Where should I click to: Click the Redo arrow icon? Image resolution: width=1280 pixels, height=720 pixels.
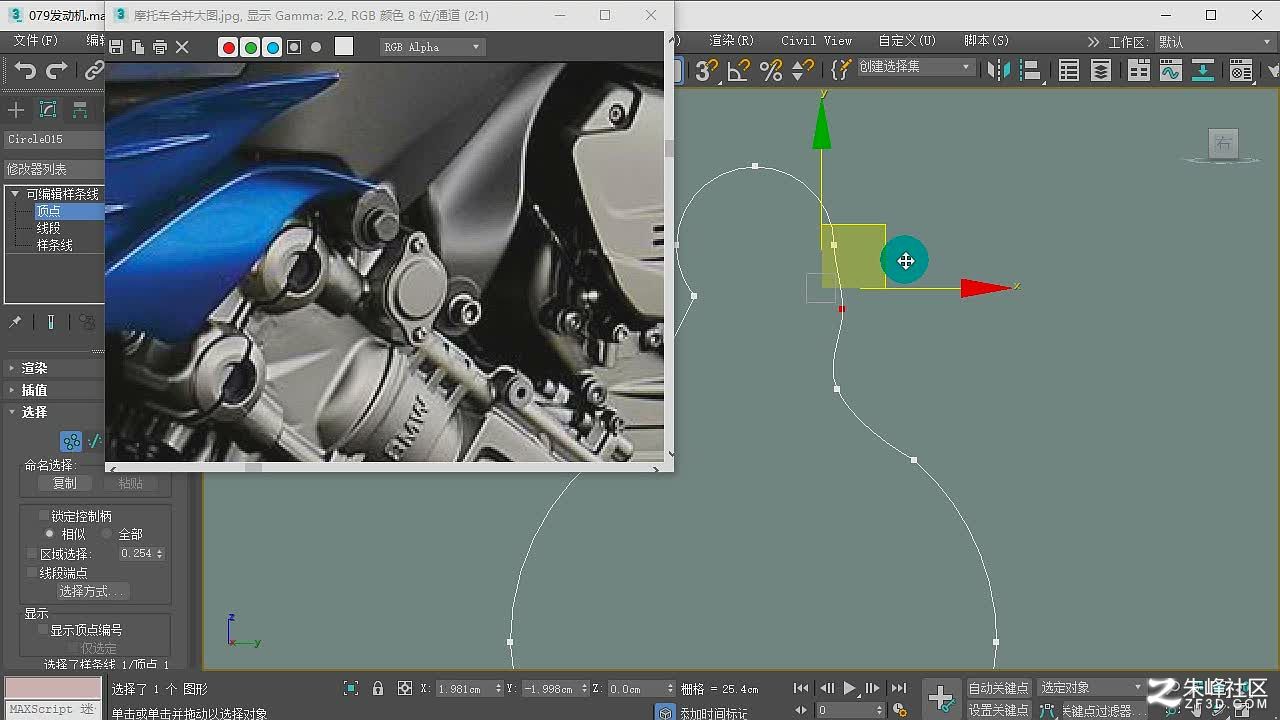coord(57,71)
